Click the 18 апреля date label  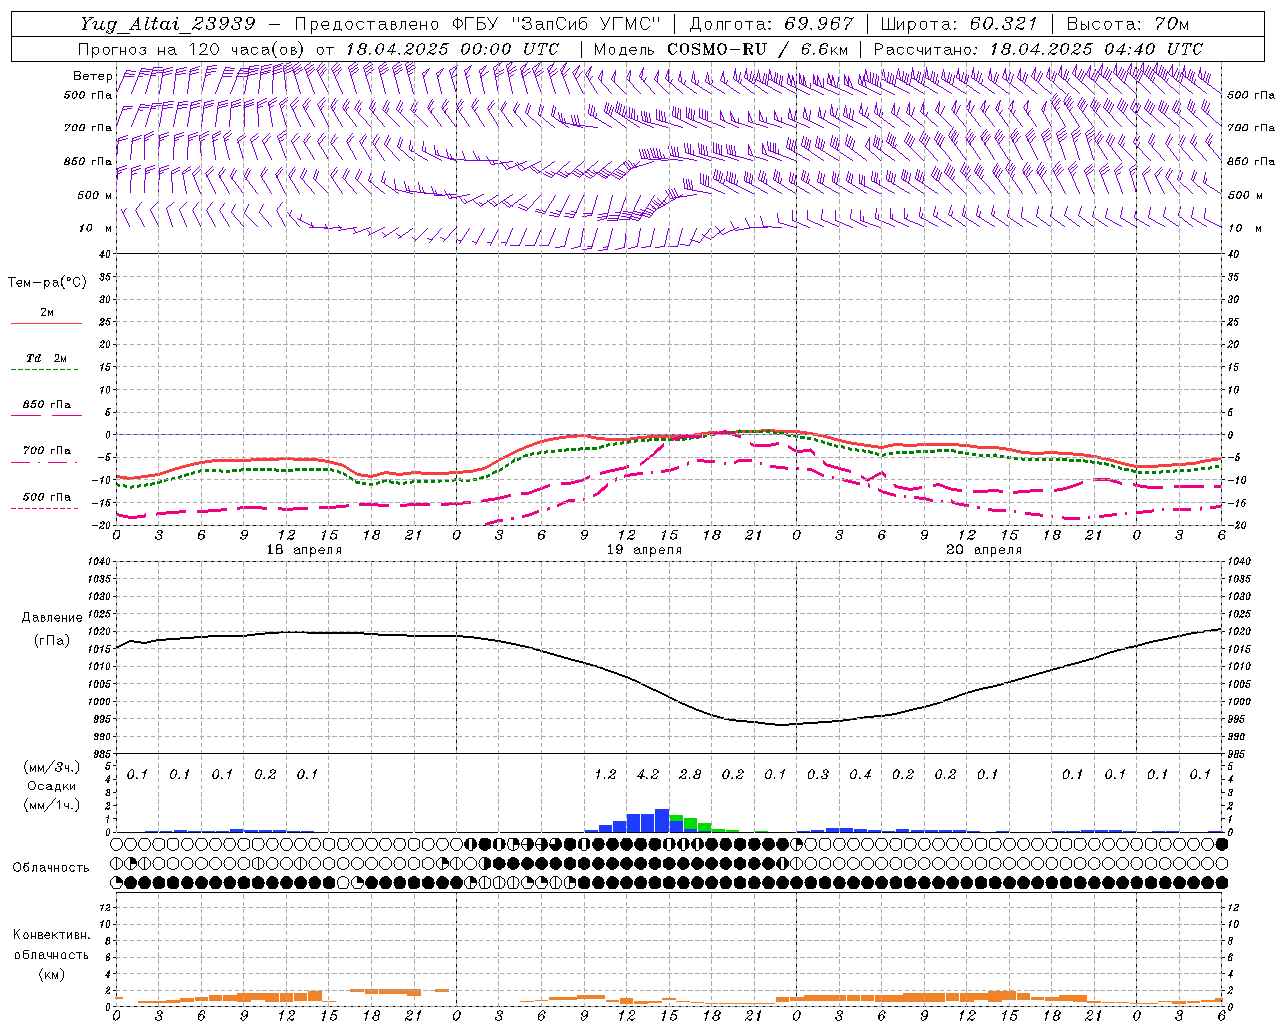[x=304, y=550]
